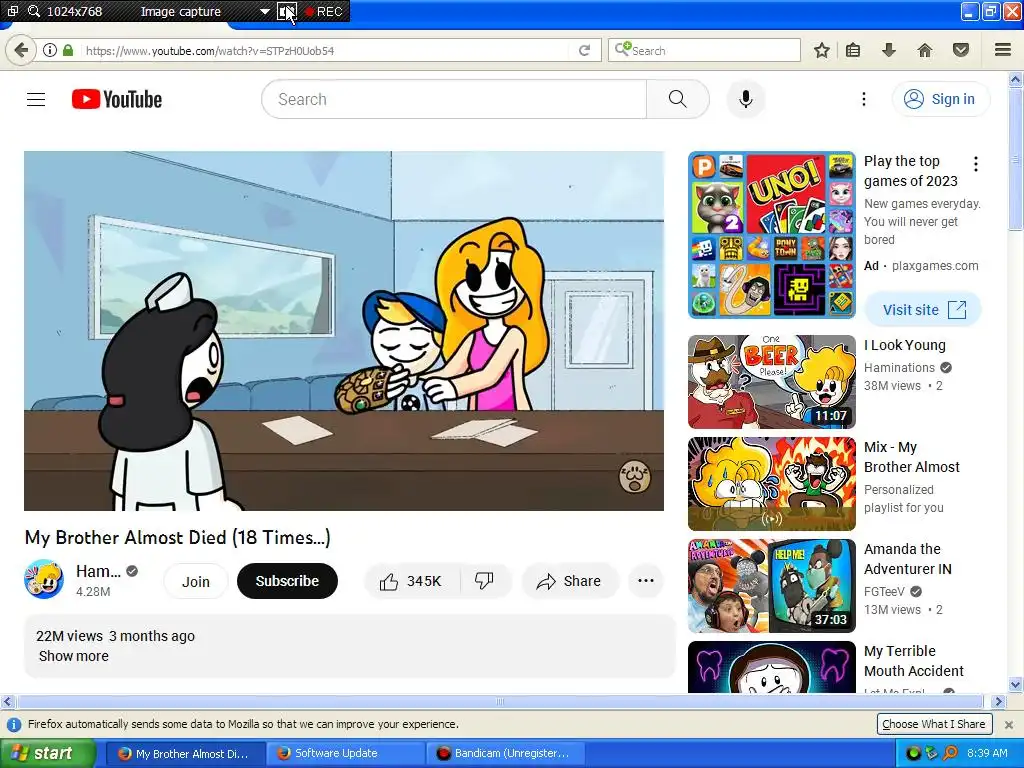Click the 22M views 3 months ago text
The height and width of the screenshot is (768, 1024).
coord(116,636)
